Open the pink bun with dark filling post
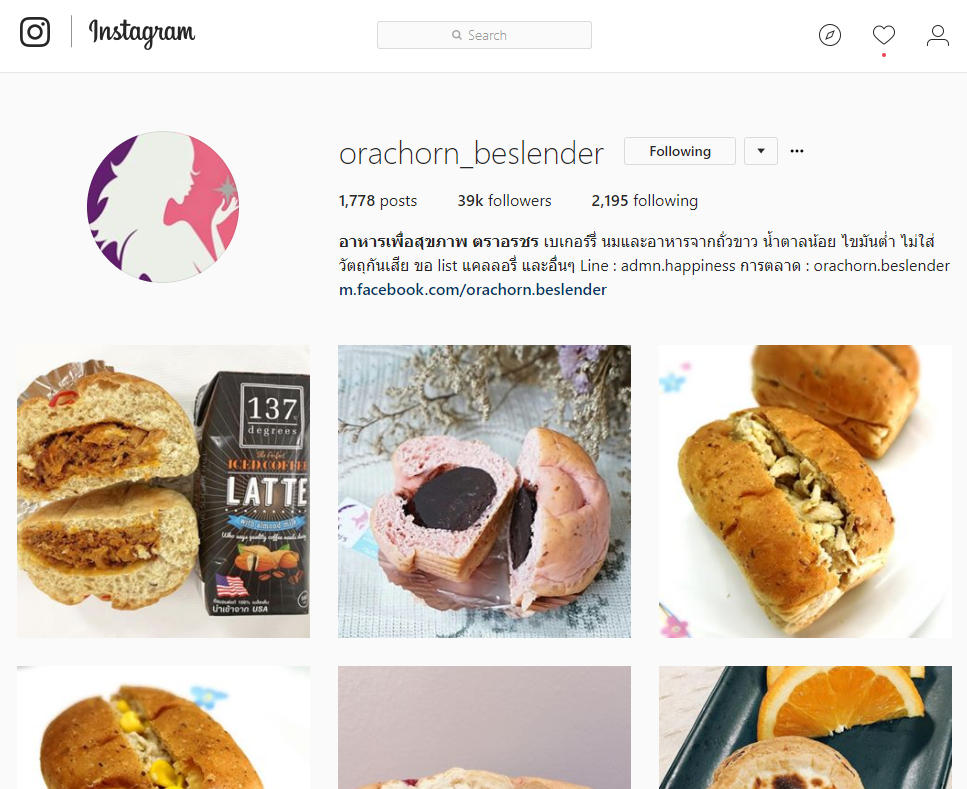This screenshot has height=789, width=967. click(484, 491)
